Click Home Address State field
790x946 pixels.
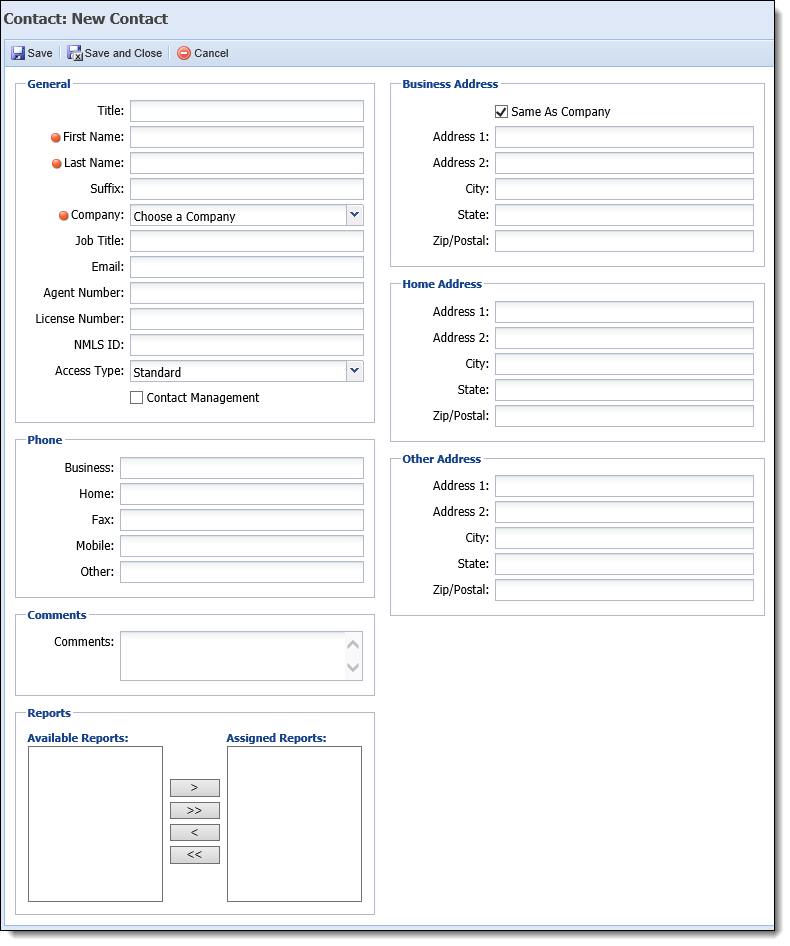625,390
